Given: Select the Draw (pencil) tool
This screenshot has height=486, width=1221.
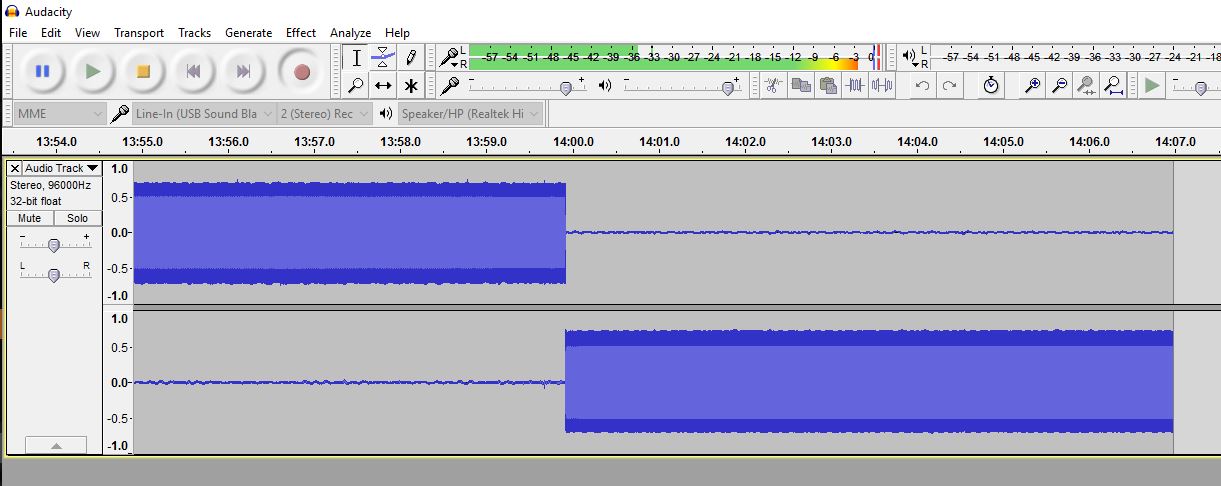Looking at the screenshot, I should [x=411, y=58].
